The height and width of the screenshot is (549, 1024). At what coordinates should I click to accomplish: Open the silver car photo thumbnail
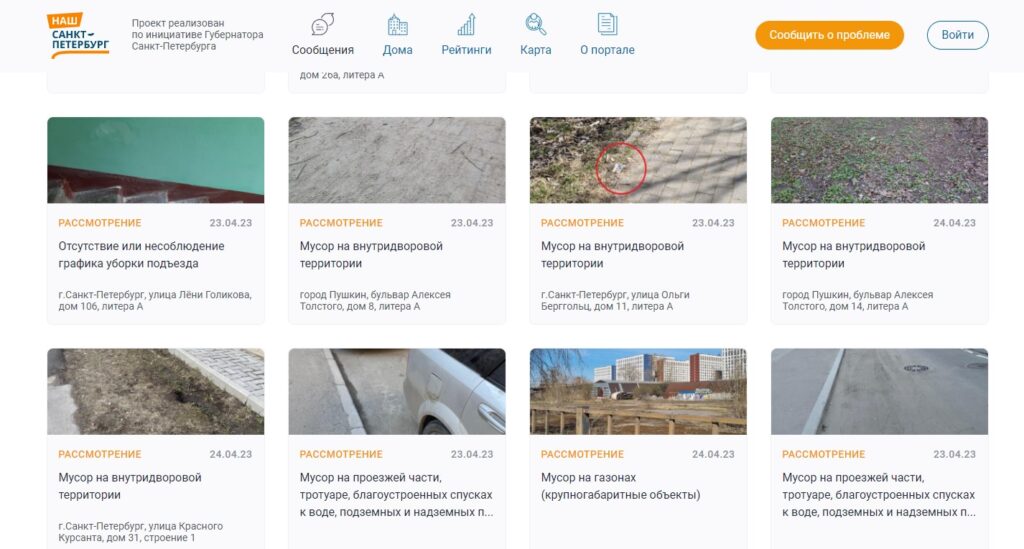(397, 391)
